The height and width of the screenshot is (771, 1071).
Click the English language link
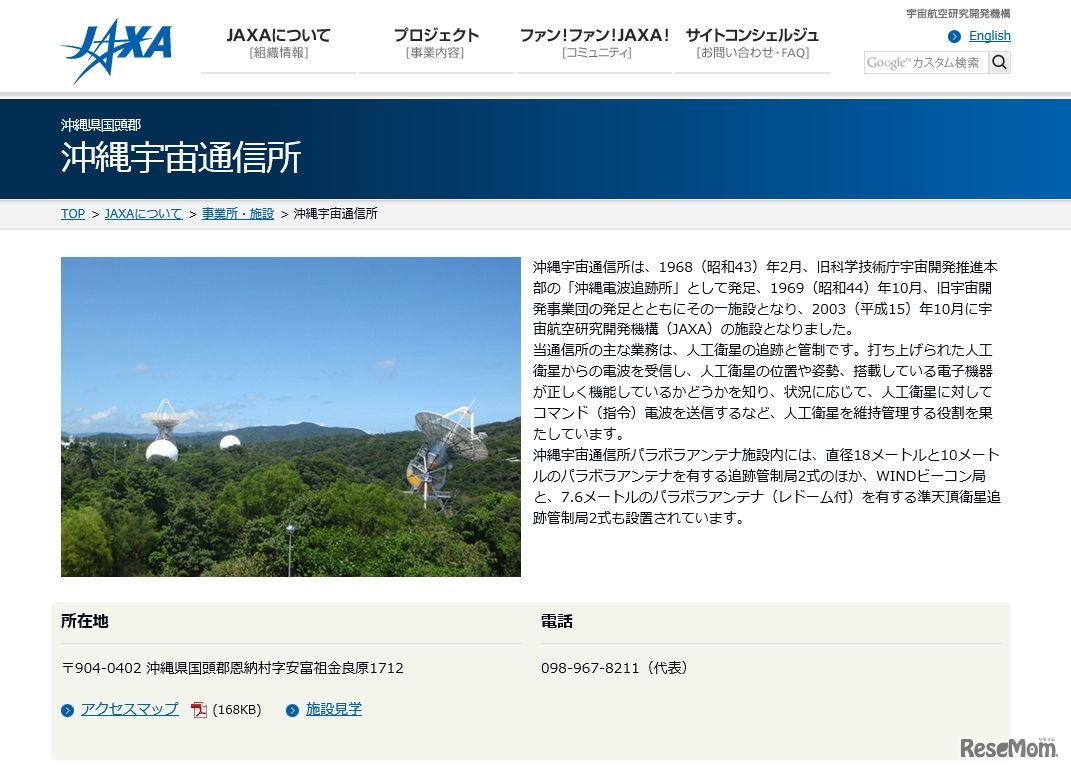click(x=989, y=36)
